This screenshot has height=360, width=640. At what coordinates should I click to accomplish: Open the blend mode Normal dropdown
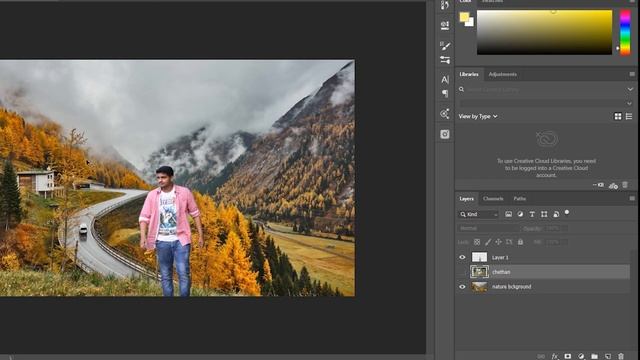[x=488, y=229]
